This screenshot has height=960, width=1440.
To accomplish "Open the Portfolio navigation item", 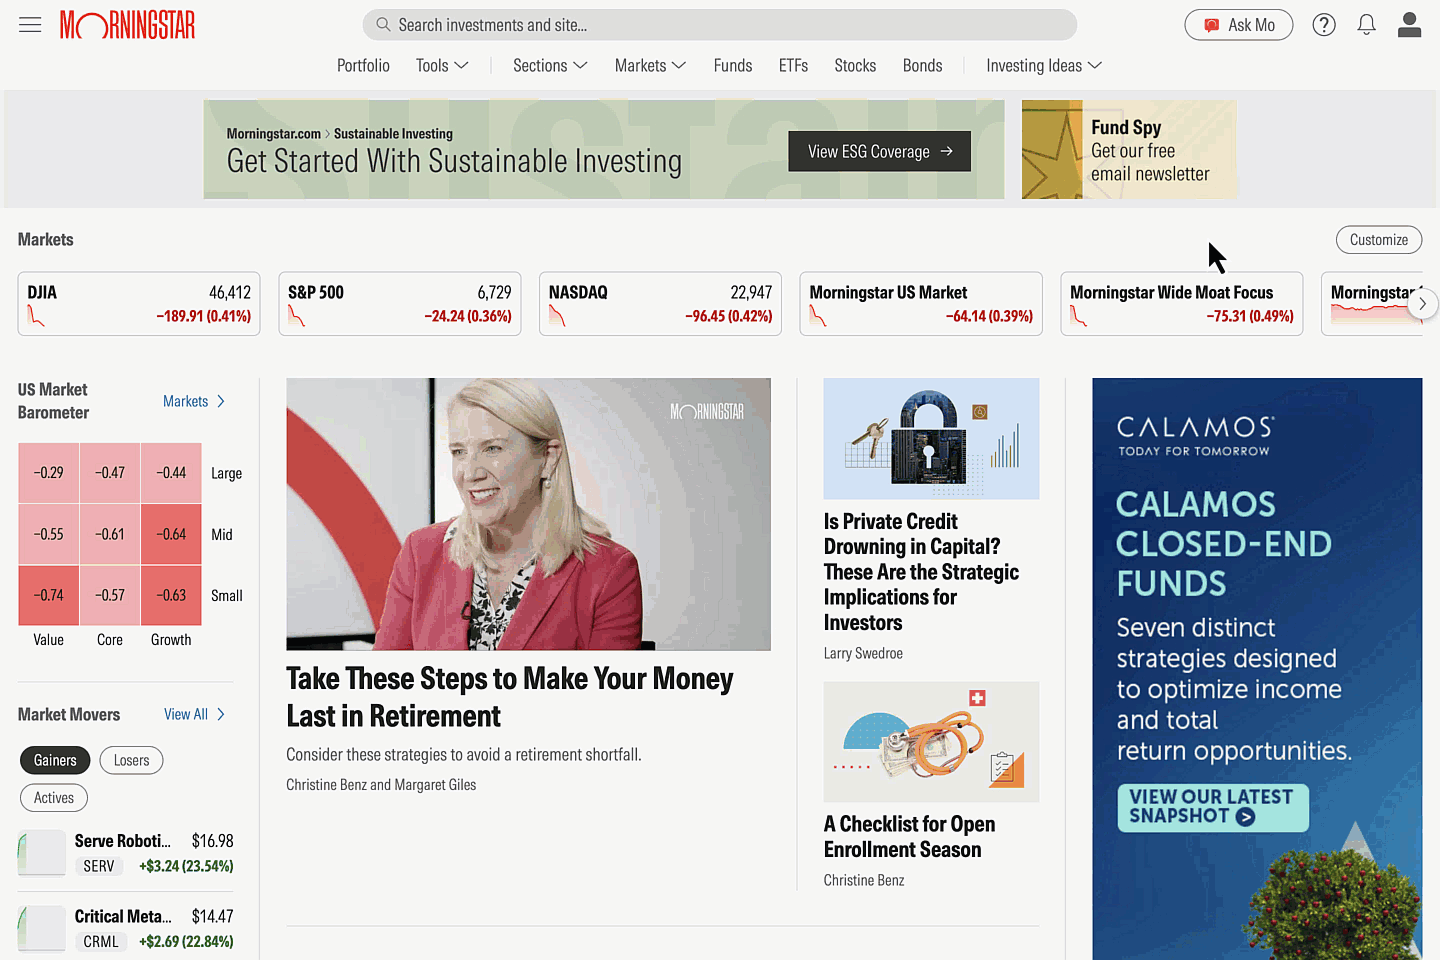I will [x=363, y=65].
